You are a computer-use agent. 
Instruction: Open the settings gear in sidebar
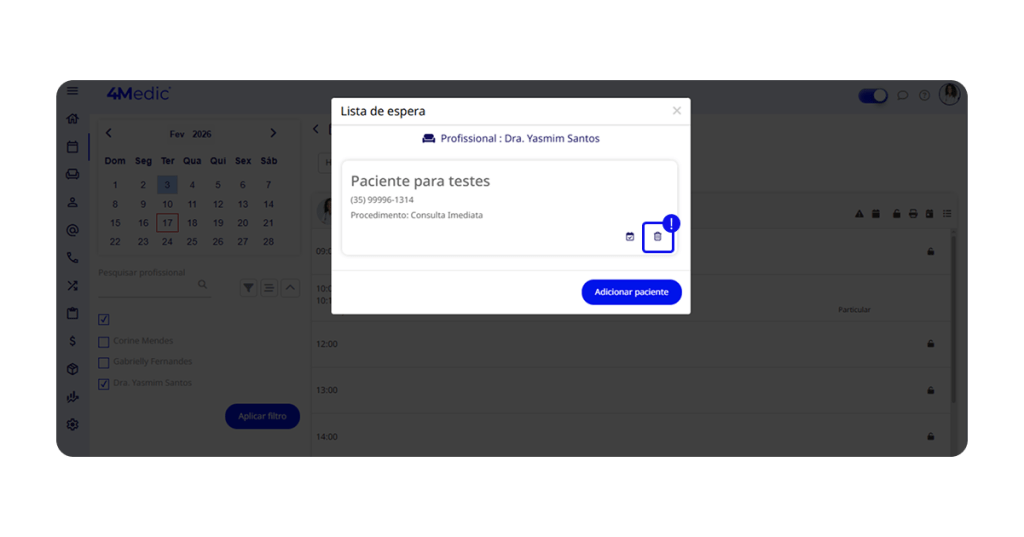(72, 425)
